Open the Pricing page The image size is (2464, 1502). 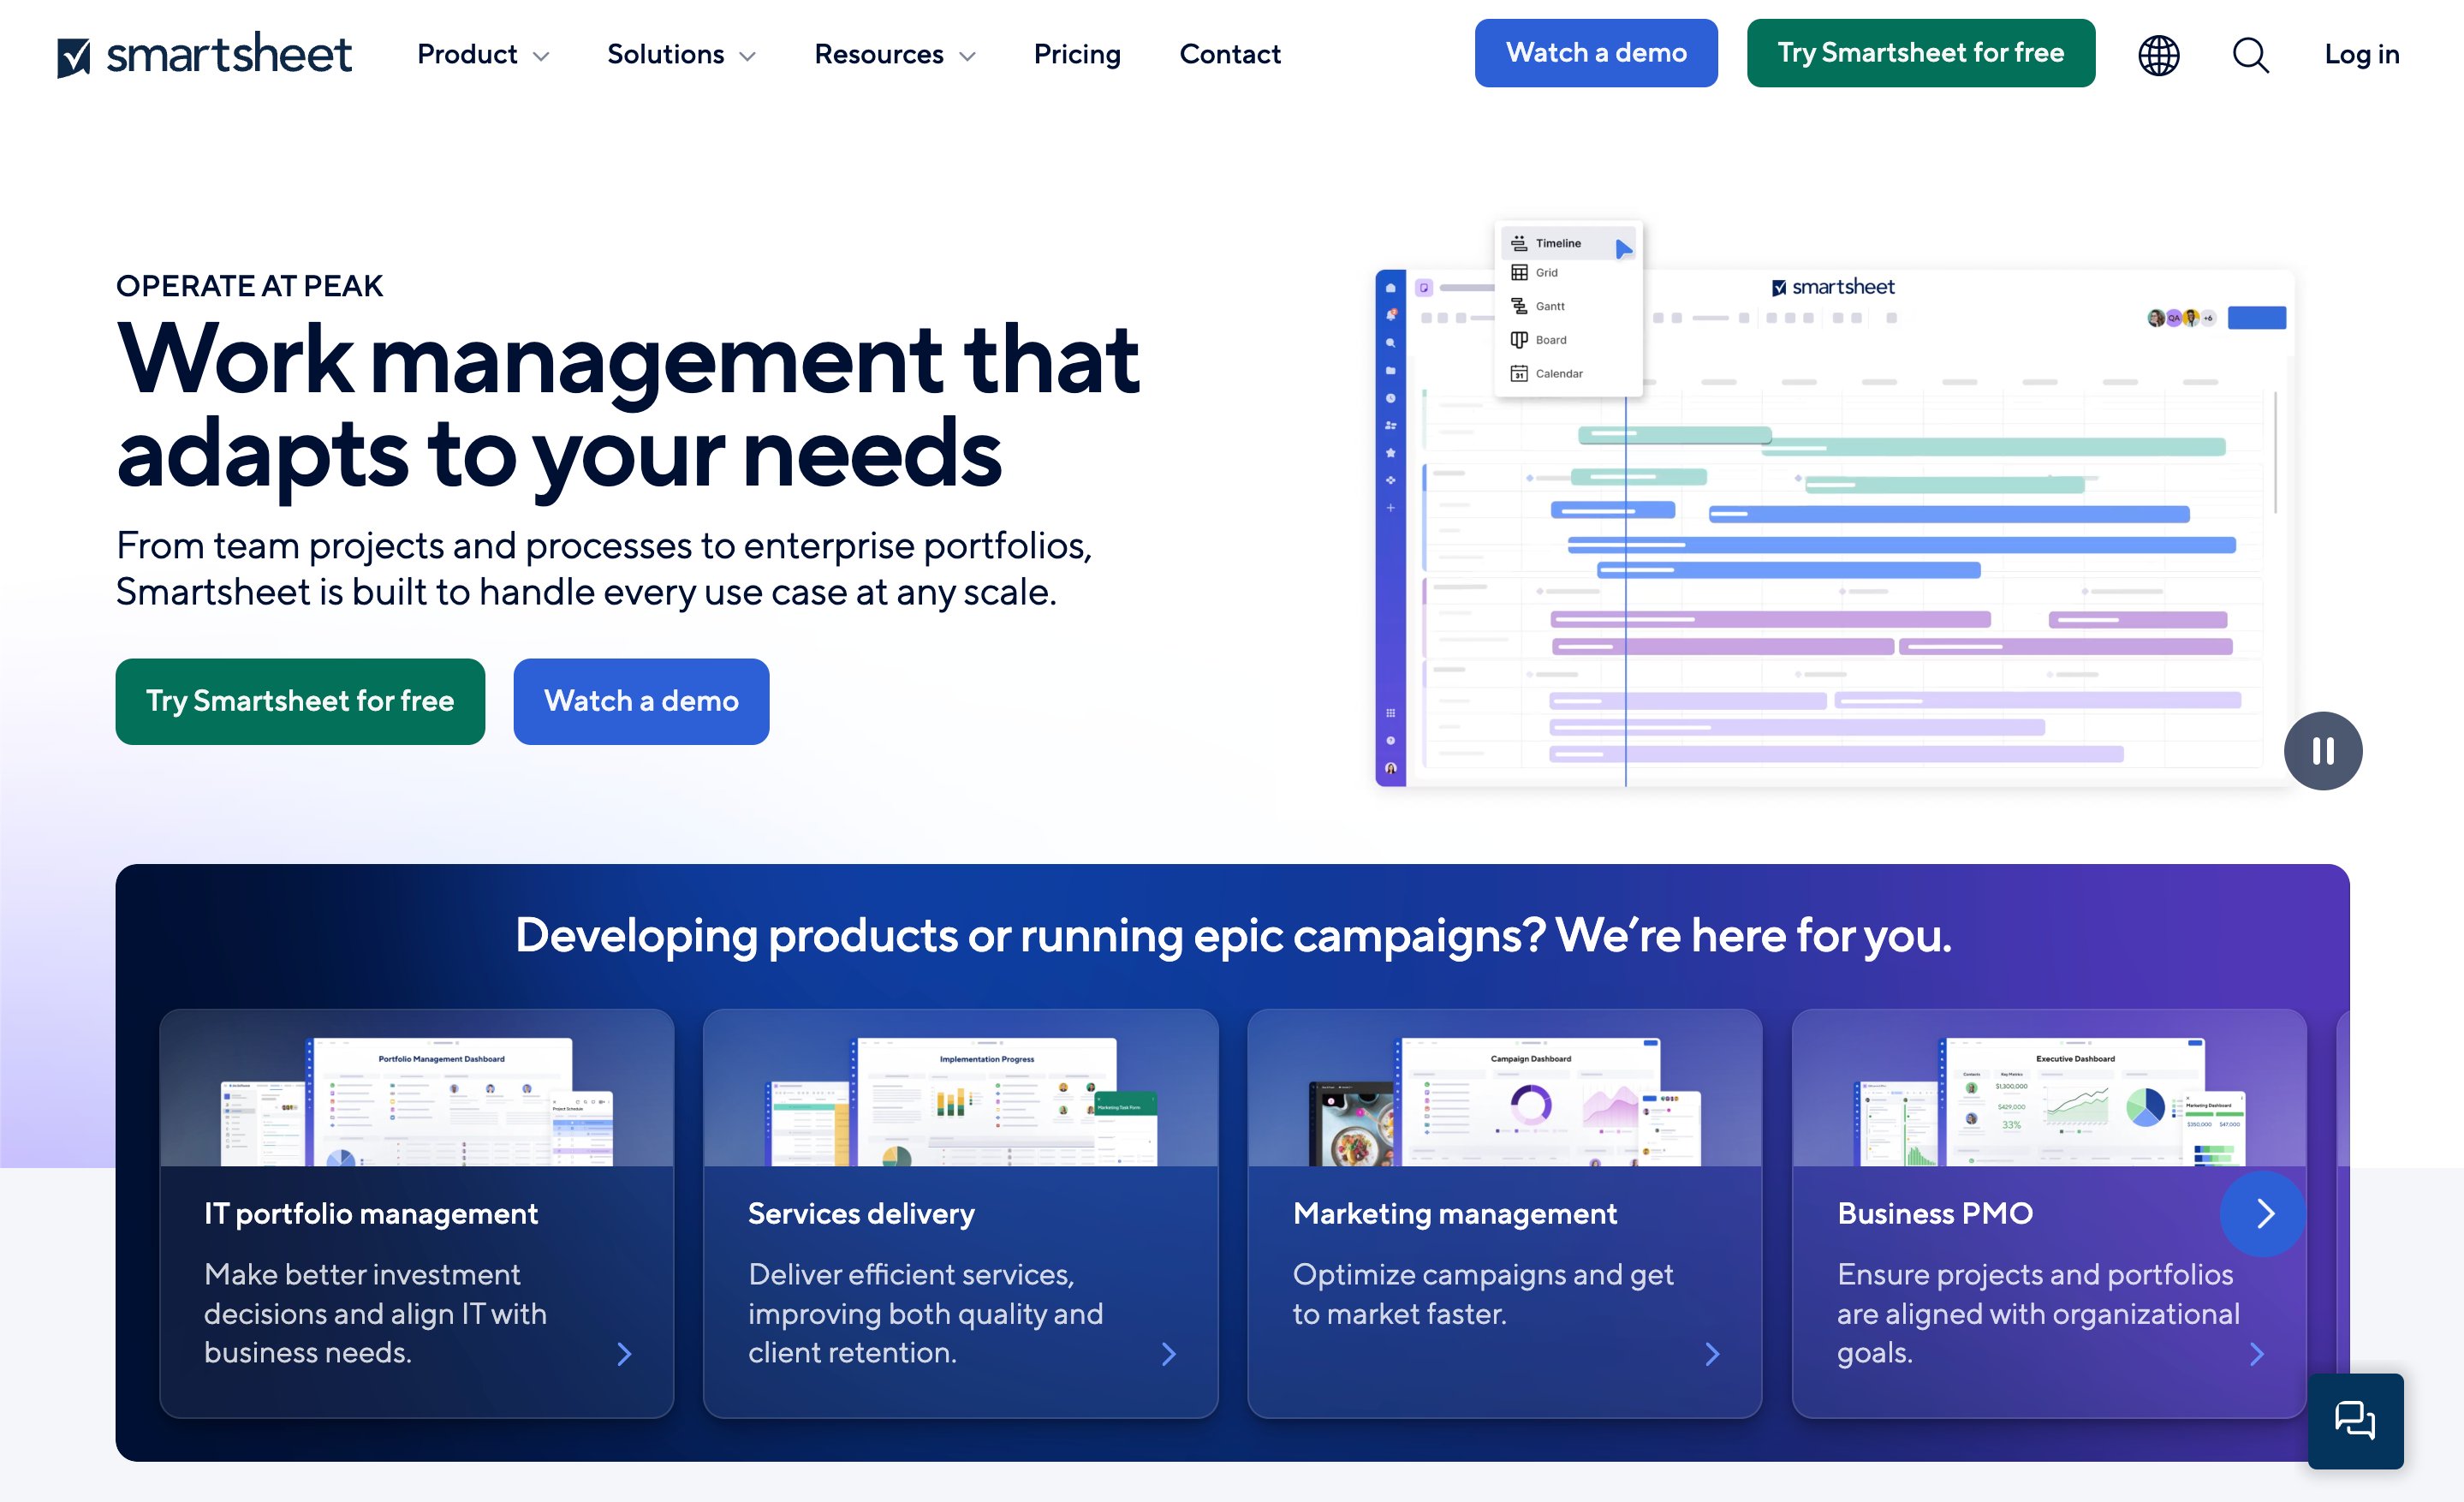pyautogui.click(x=1077, y=54)
